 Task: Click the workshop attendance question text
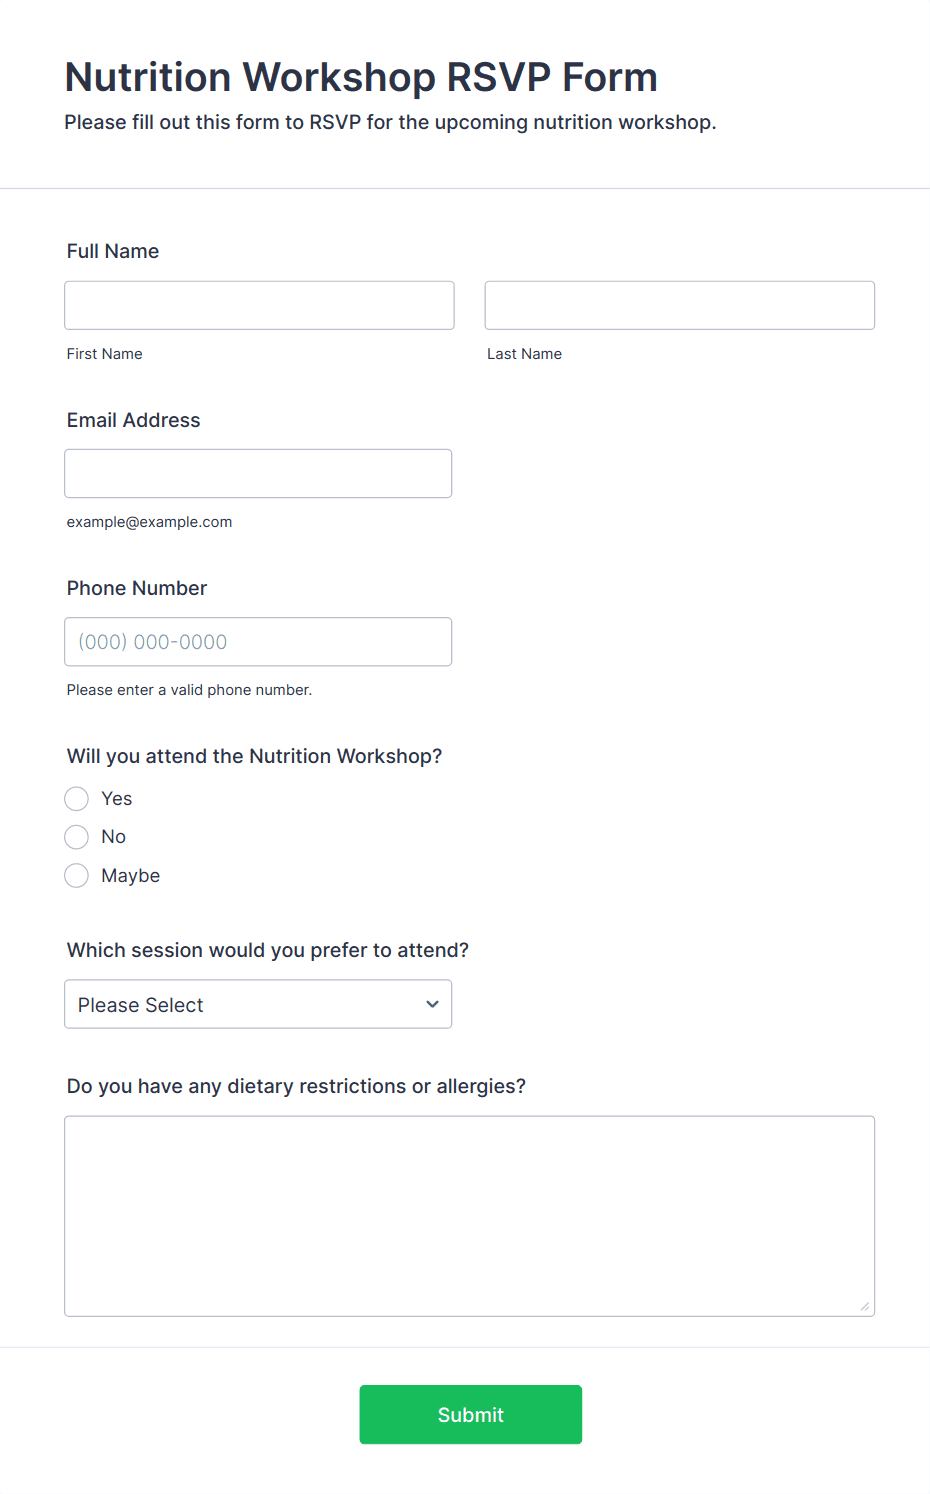pyautogui.click(x=254, y=756)
